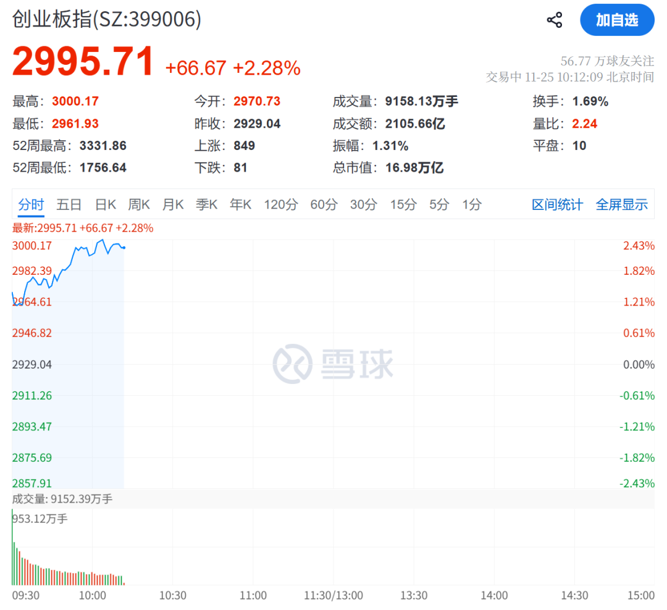Switch to 120分 chart interval
The image size is (667, 610).
(281, 205)
